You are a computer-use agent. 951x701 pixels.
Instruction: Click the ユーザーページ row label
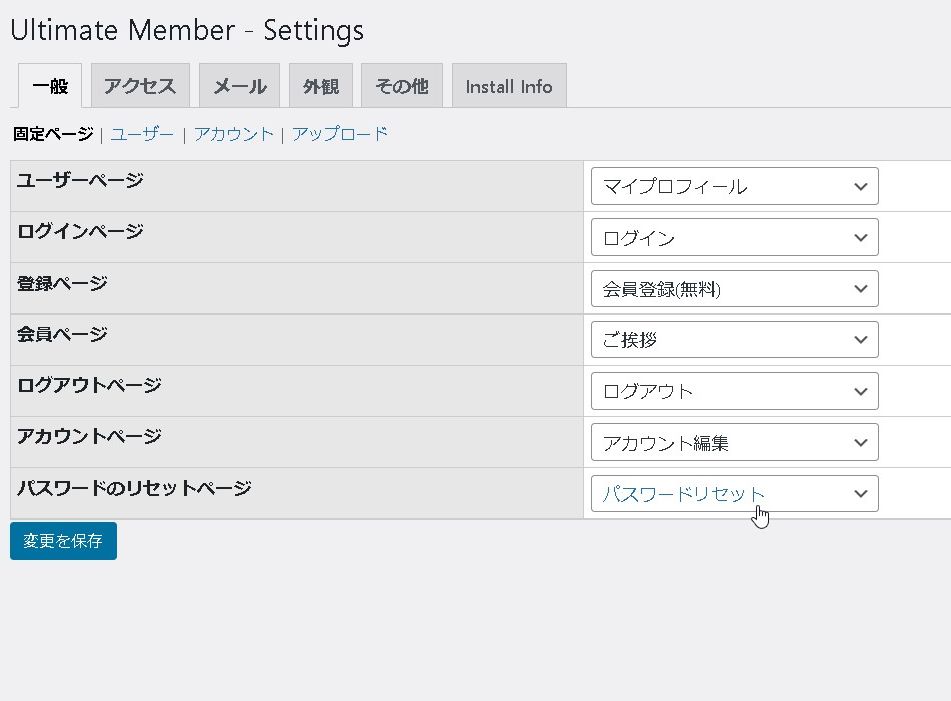tap(80, 180)
